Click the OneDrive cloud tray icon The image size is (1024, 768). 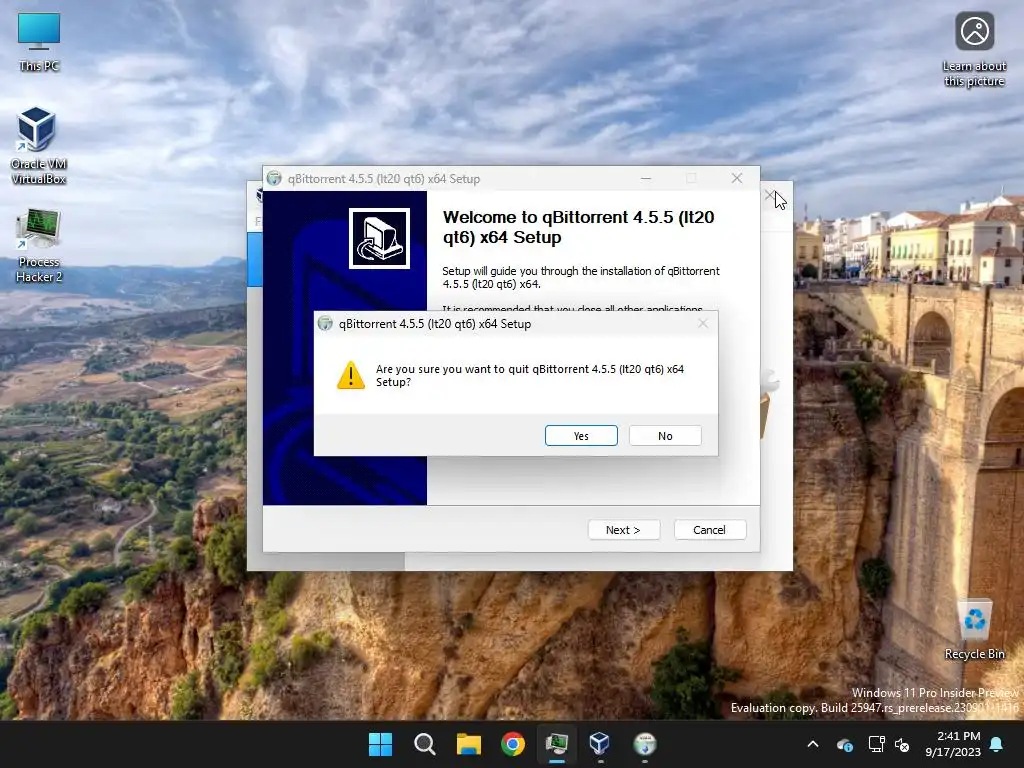844,744
